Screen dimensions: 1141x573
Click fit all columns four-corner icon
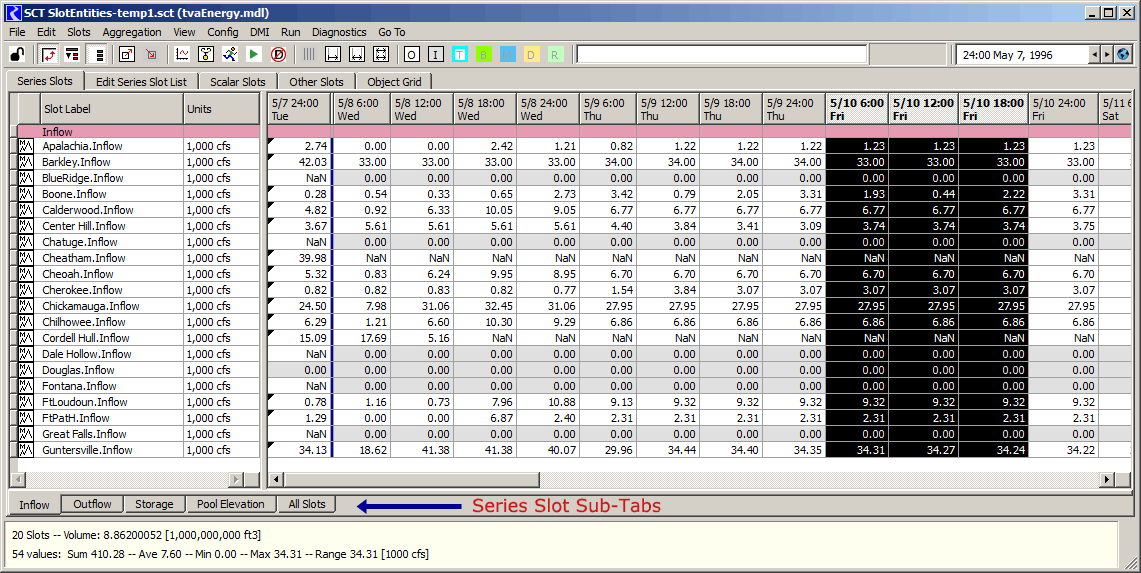coord(381,55)
